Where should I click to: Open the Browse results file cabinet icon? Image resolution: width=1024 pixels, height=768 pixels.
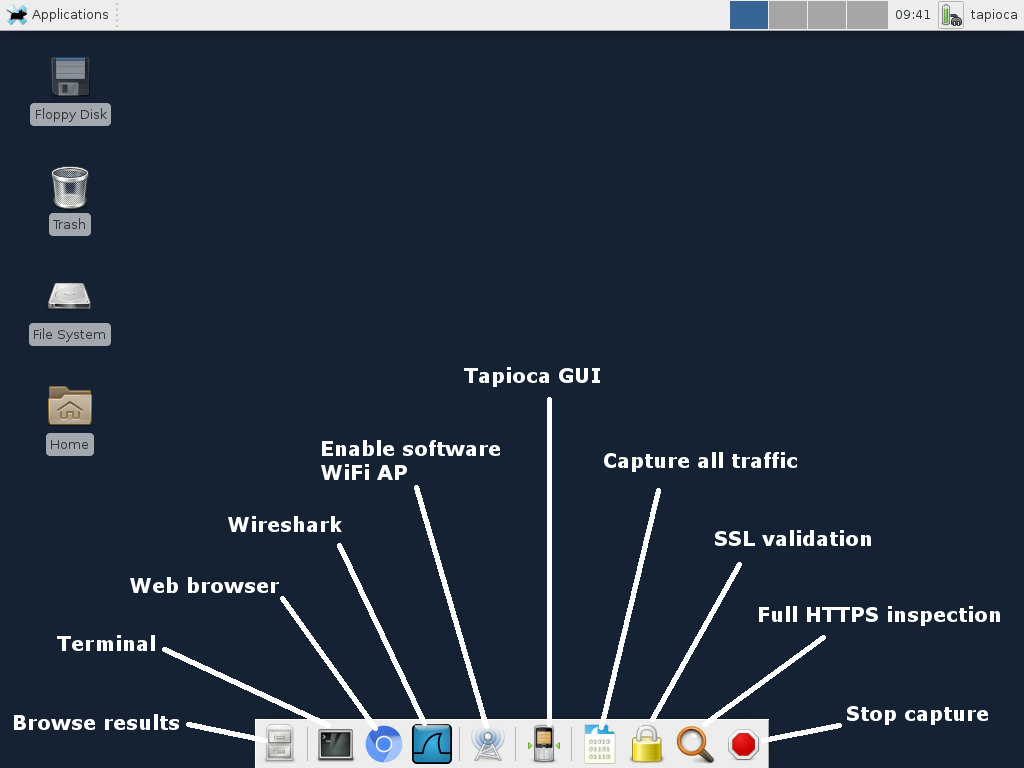coord(280,744)
